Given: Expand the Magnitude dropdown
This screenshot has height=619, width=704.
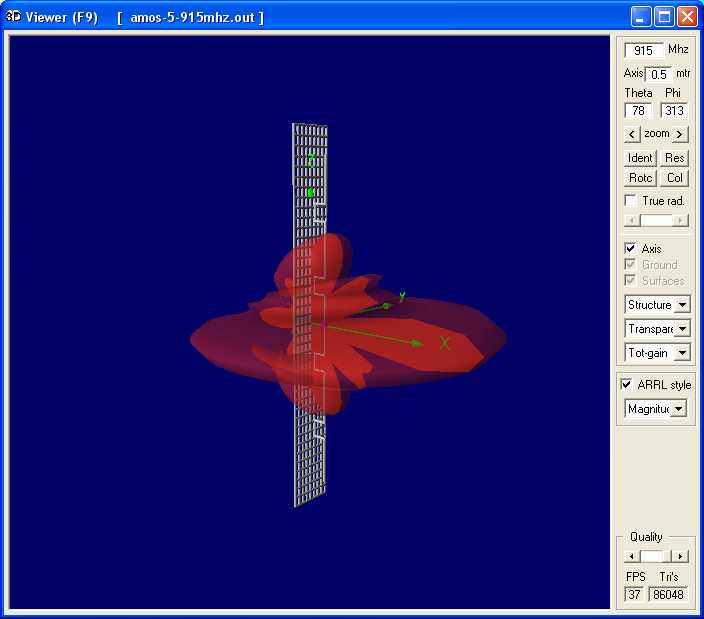Looking at the screenshot, I should tap(679, 409).
